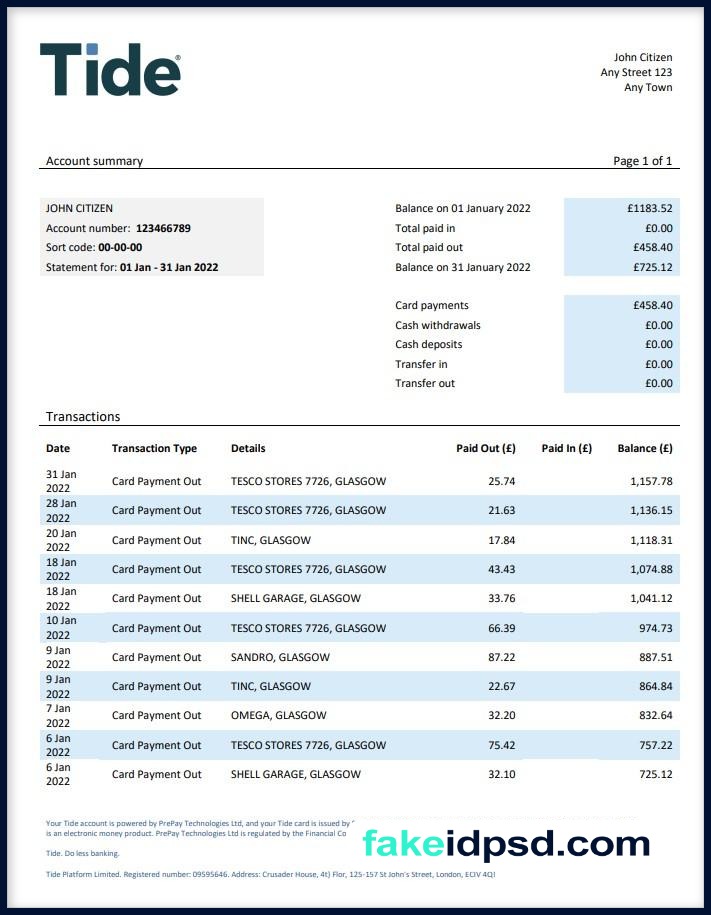Click the fakeidpsd.com watermark
The image size is (711, 915).
coord(506,843)
